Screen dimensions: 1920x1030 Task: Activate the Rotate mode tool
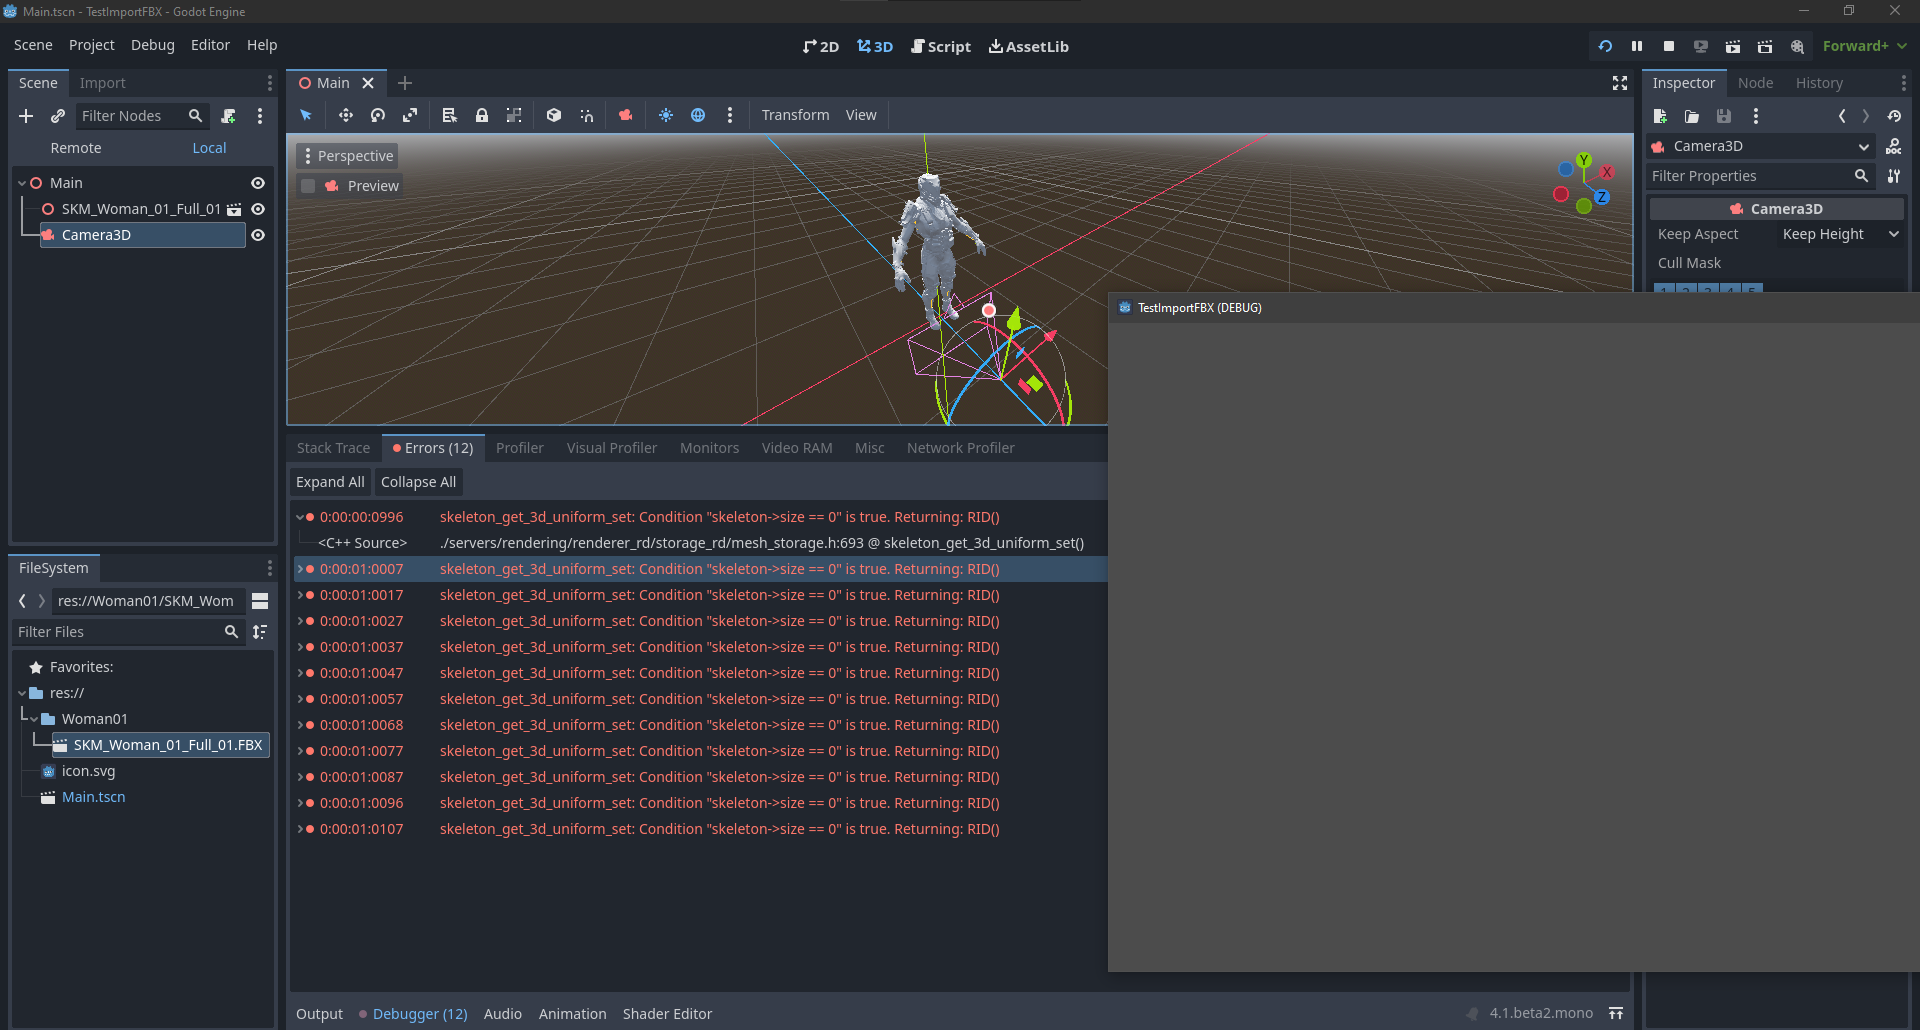(378, 115)
